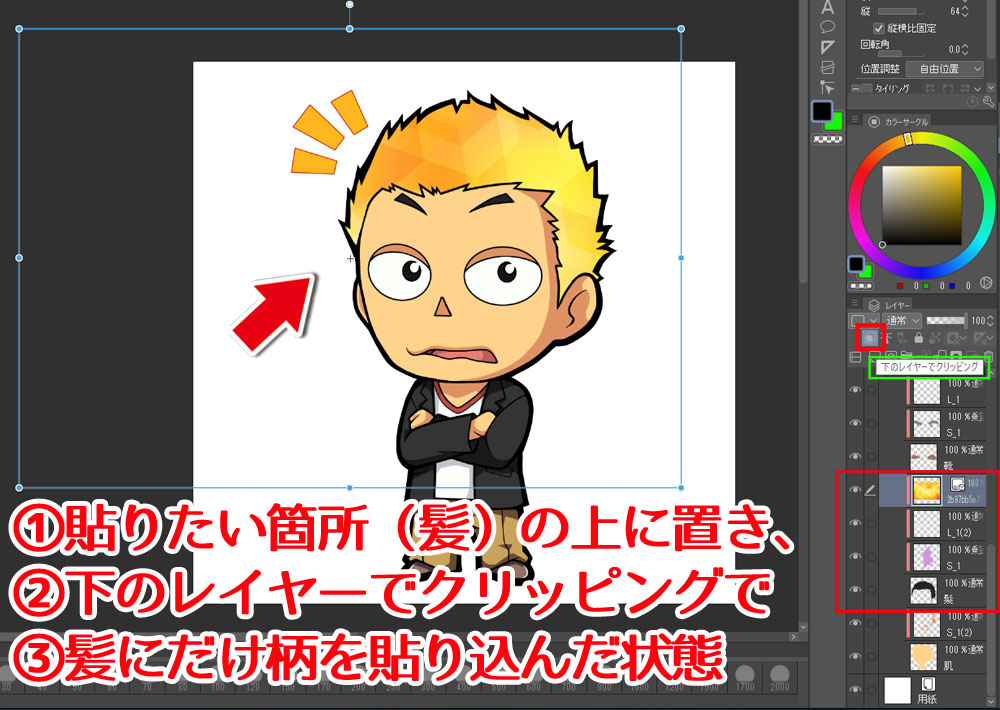Hide the 靴 shoes layer
Image resolution: width=1000 pixels, height=710 pixels.
tap(855, 454)
